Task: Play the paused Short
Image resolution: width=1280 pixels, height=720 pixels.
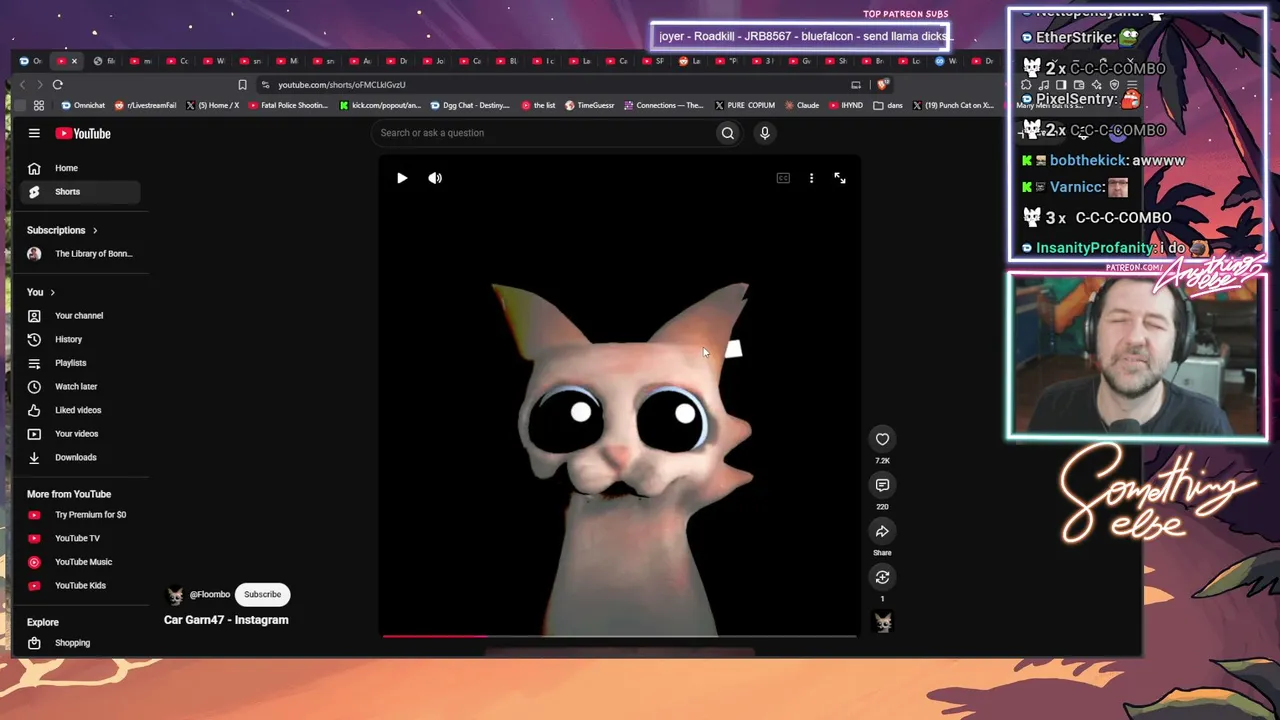Action: pyautogui.click(x=402, y=178)
